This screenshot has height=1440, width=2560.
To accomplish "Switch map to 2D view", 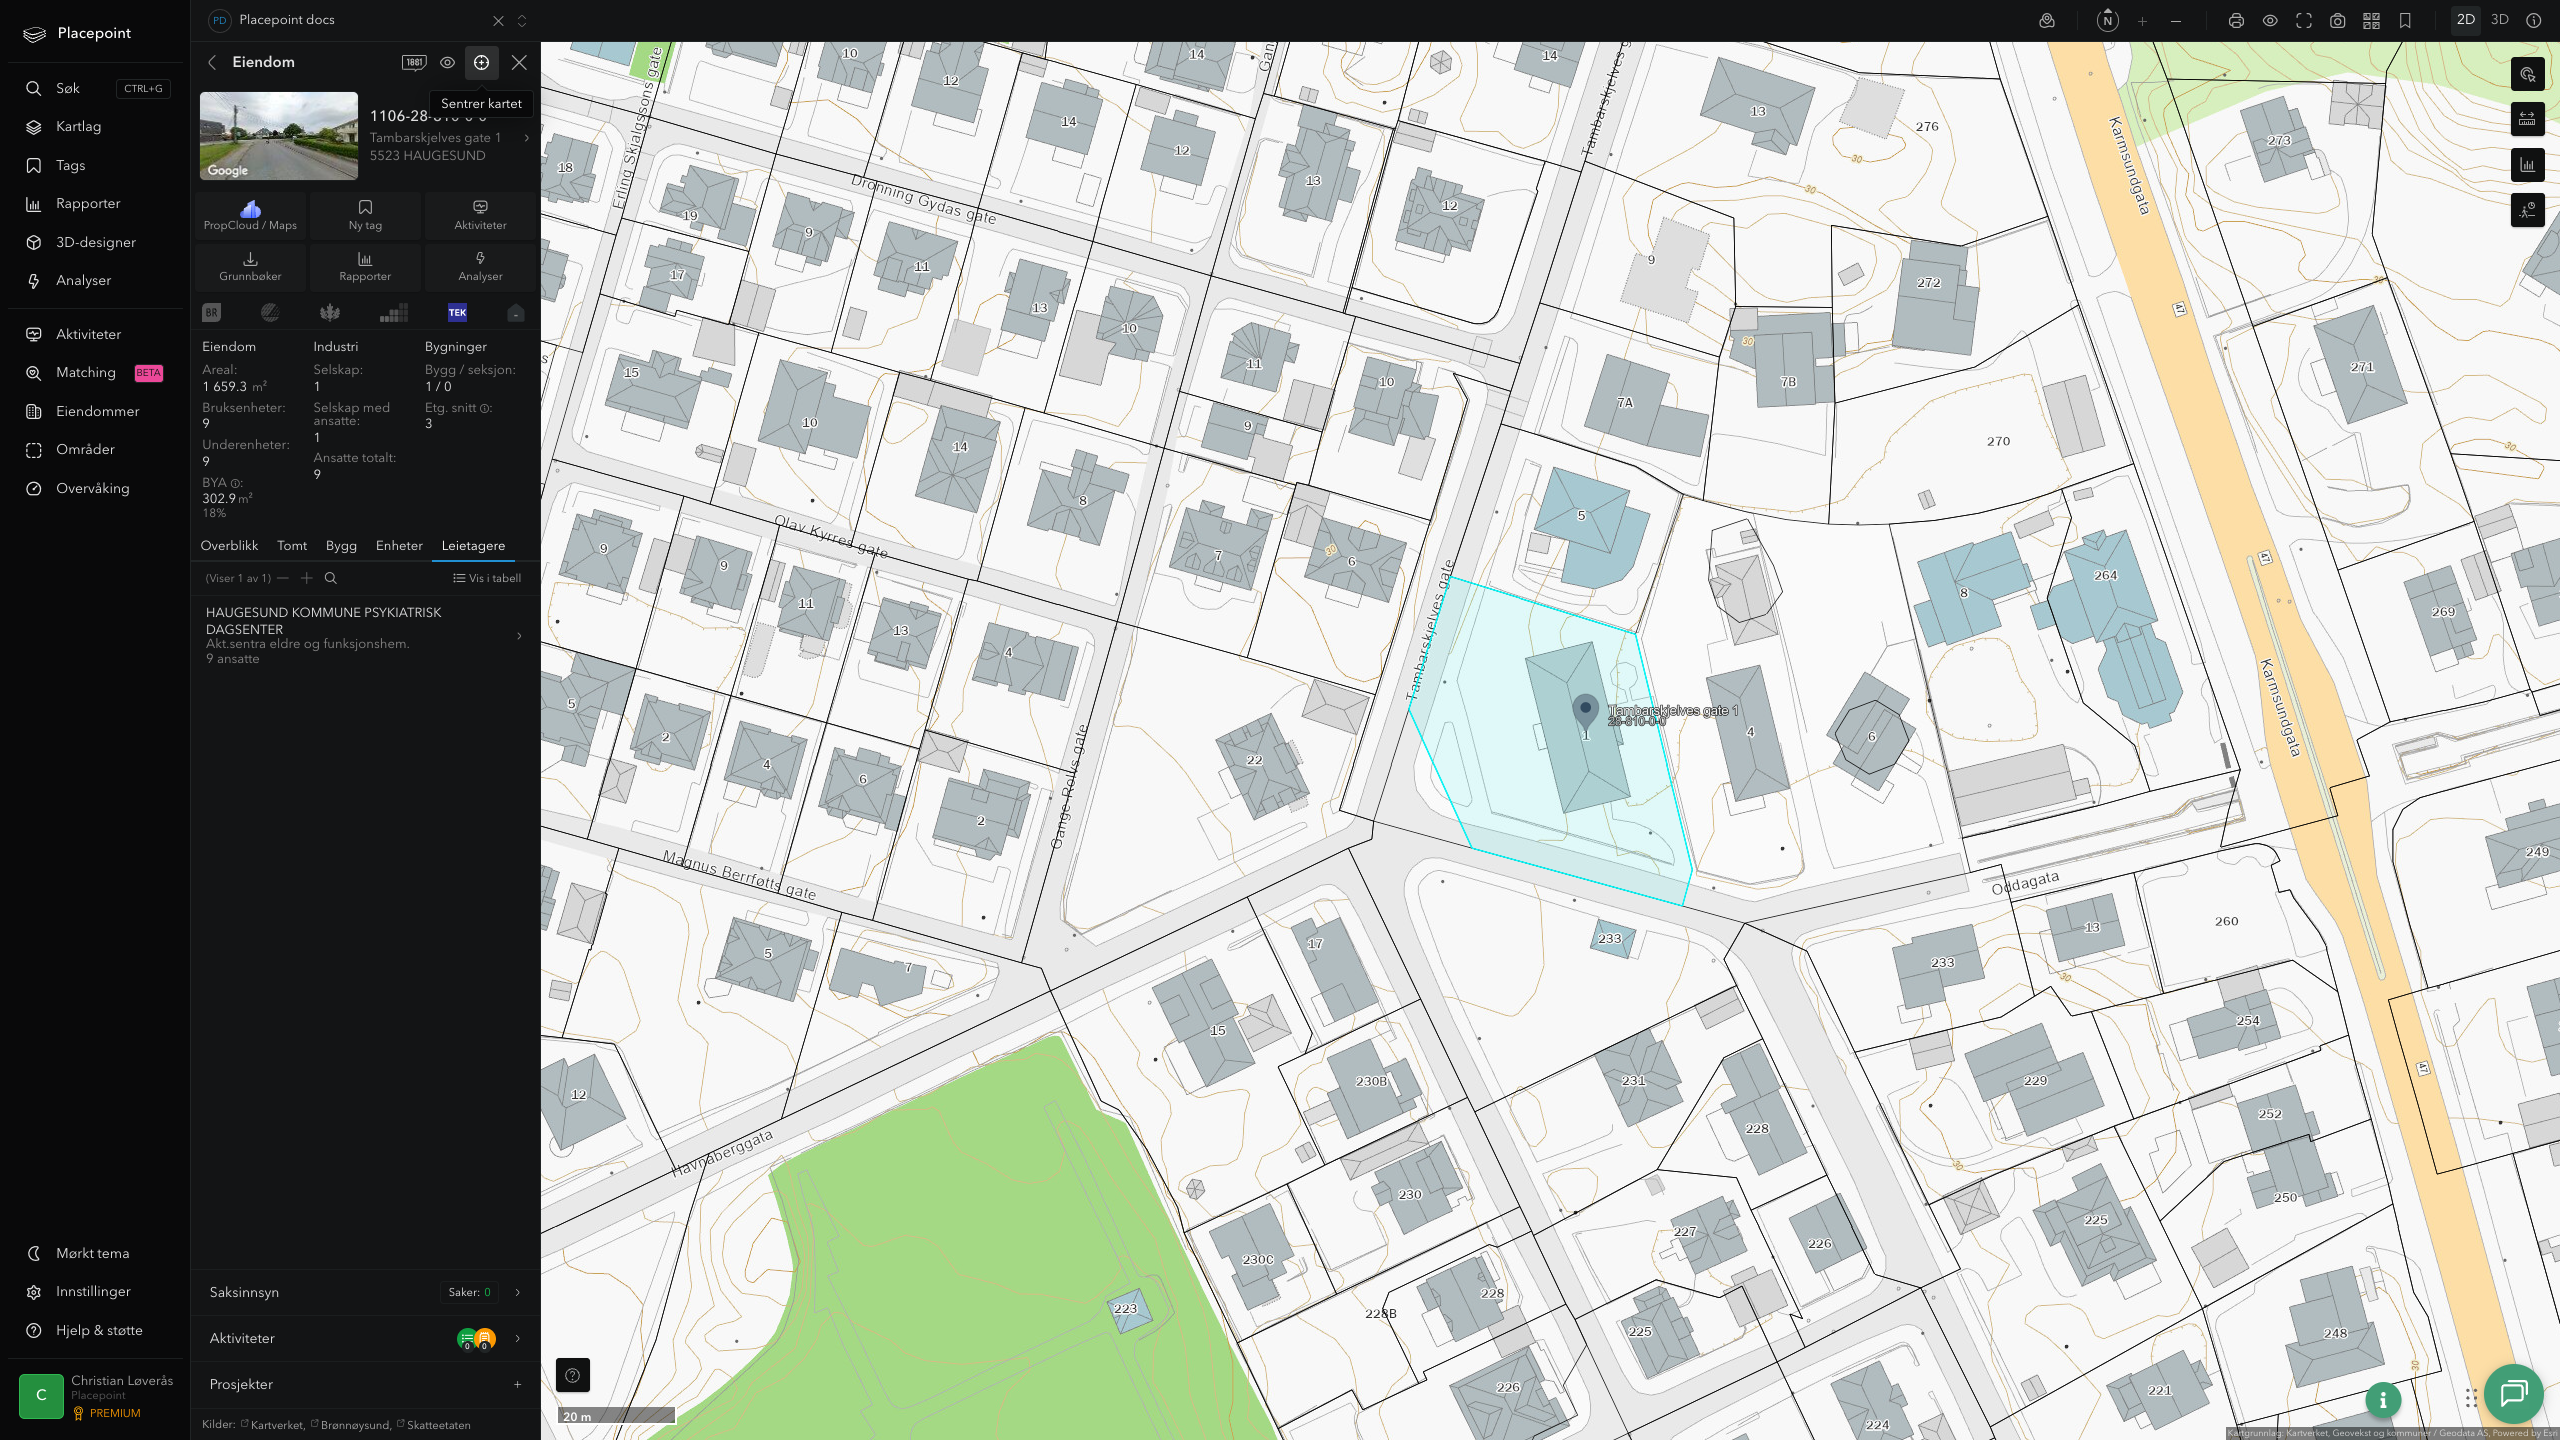I will click(x=2466, y=20).
